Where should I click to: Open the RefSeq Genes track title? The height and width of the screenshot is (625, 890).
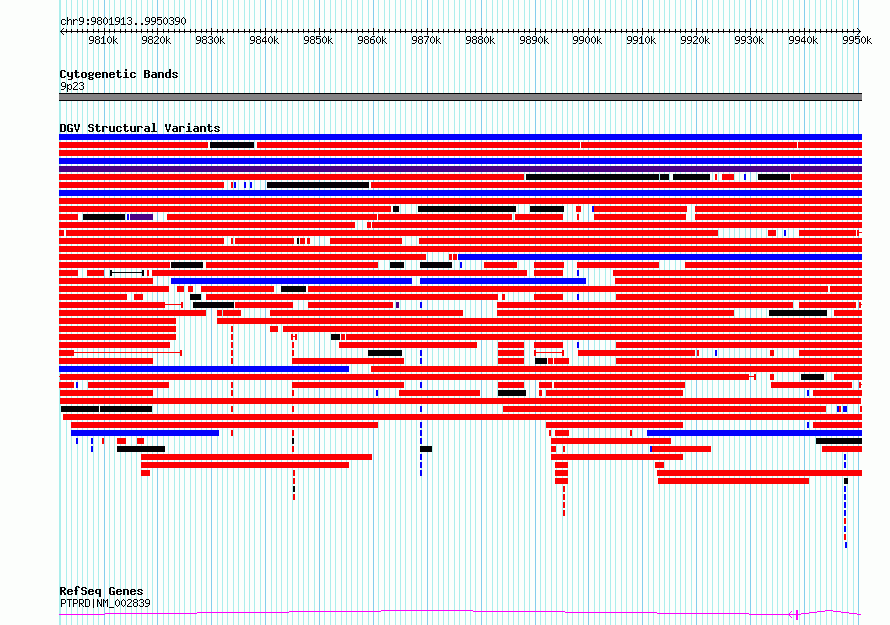click(101, 591)
